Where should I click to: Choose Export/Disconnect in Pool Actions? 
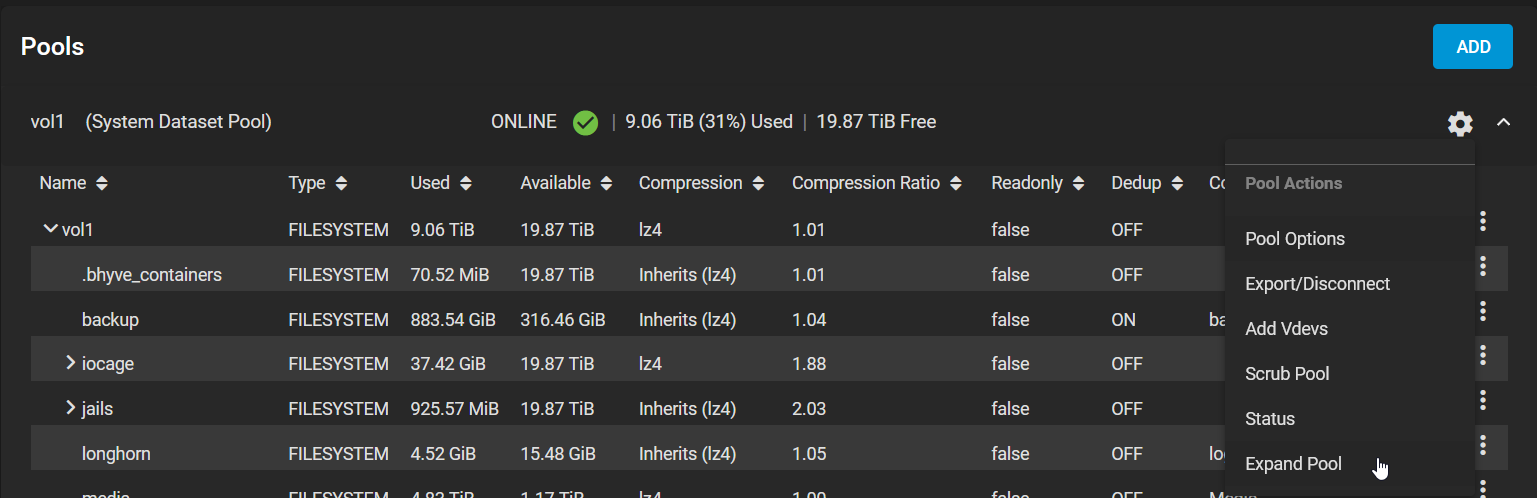point(1317,284)
